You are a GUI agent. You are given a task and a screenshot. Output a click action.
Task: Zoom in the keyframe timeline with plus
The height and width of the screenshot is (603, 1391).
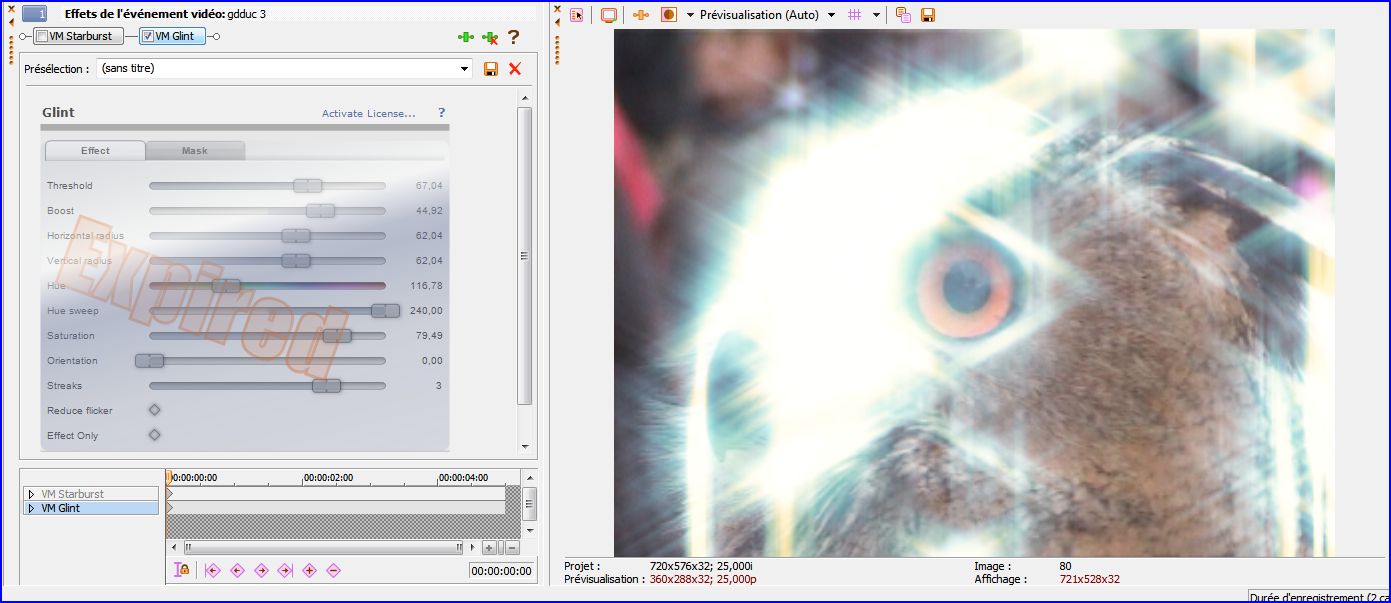[489, 547]
